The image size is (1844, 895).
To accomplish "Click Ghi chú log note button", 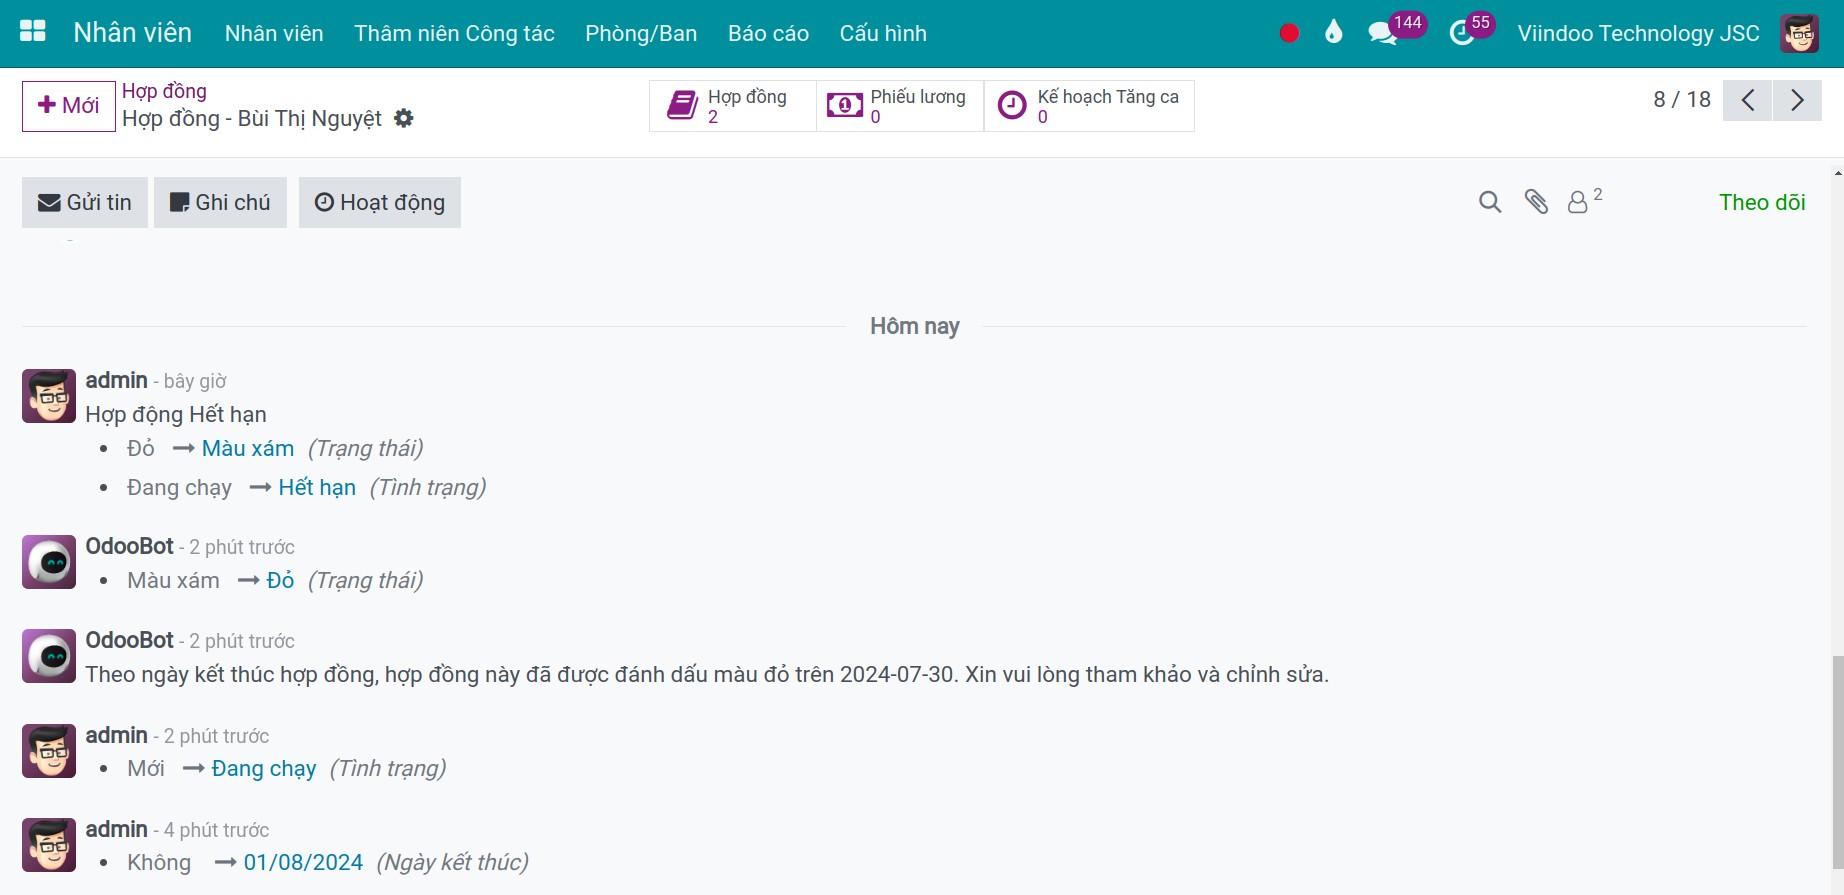I will [220, 203].
